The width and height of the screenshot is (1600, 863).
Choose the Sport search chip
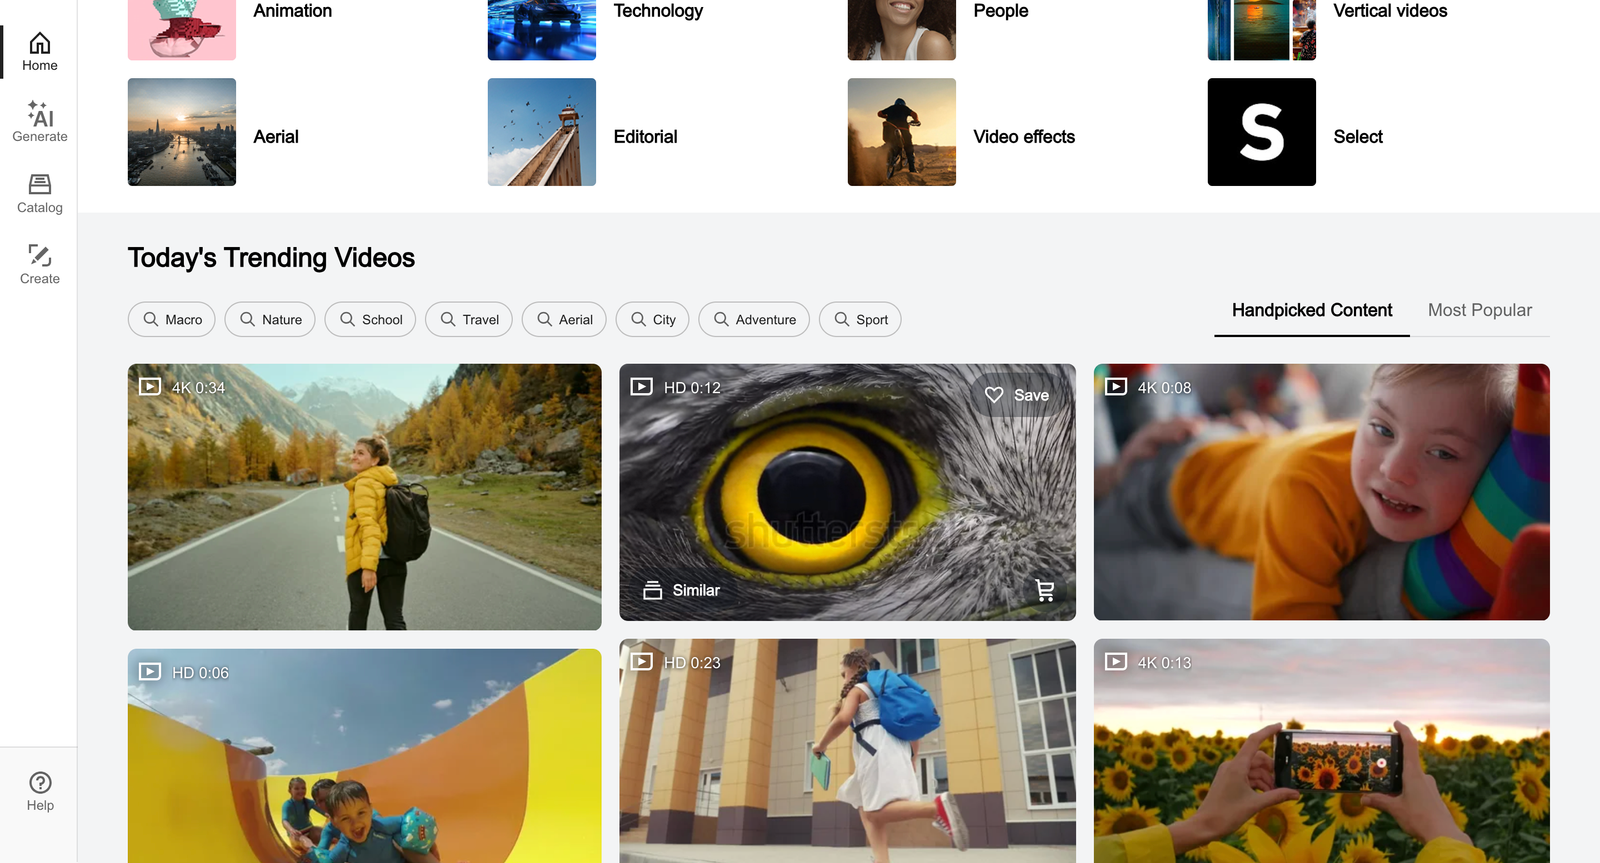tap(860, 319)
